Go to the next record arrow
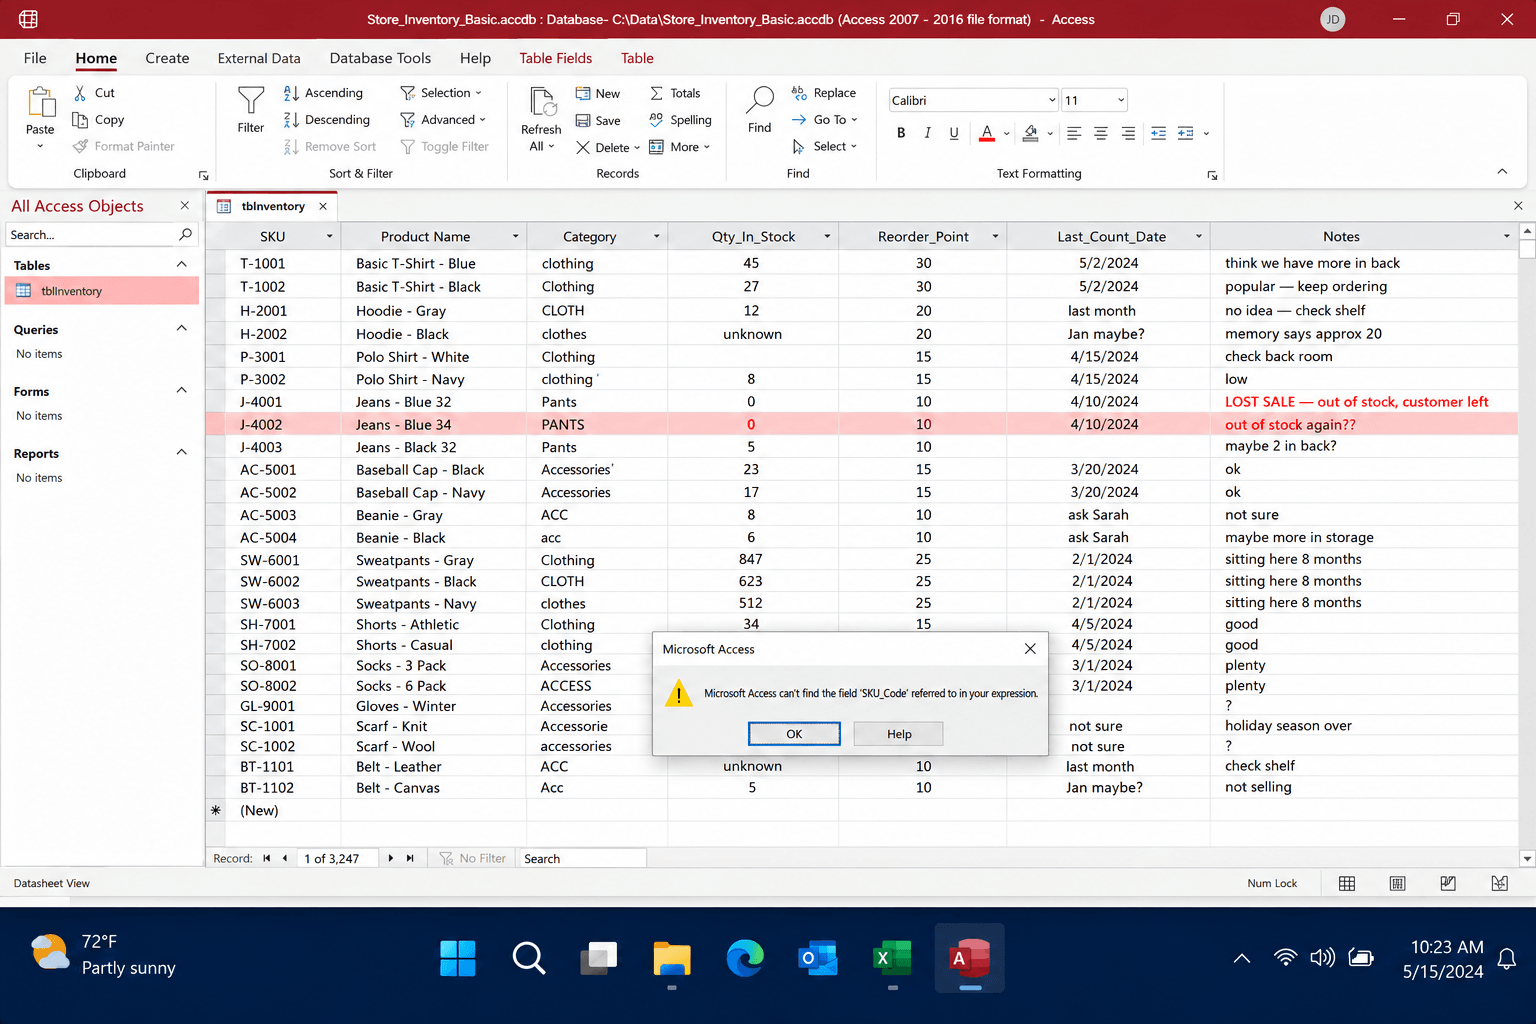The image size is (1536, 1024). (391, 858)
